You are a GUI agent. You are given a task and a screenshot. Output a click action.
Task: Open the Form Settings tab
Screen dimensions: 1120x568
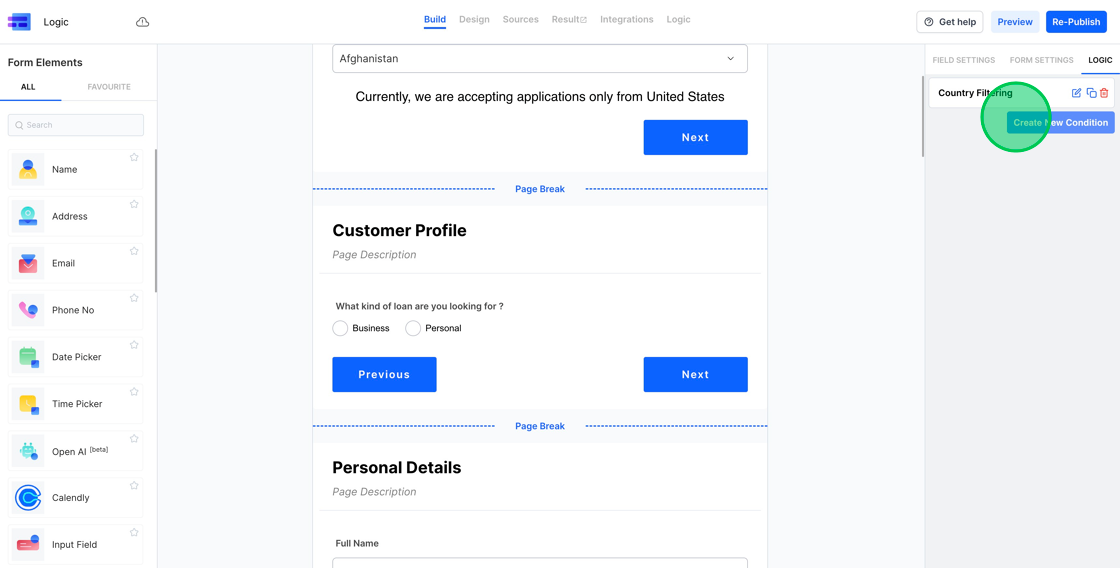pyautogui.click(x=1041, y=60)
